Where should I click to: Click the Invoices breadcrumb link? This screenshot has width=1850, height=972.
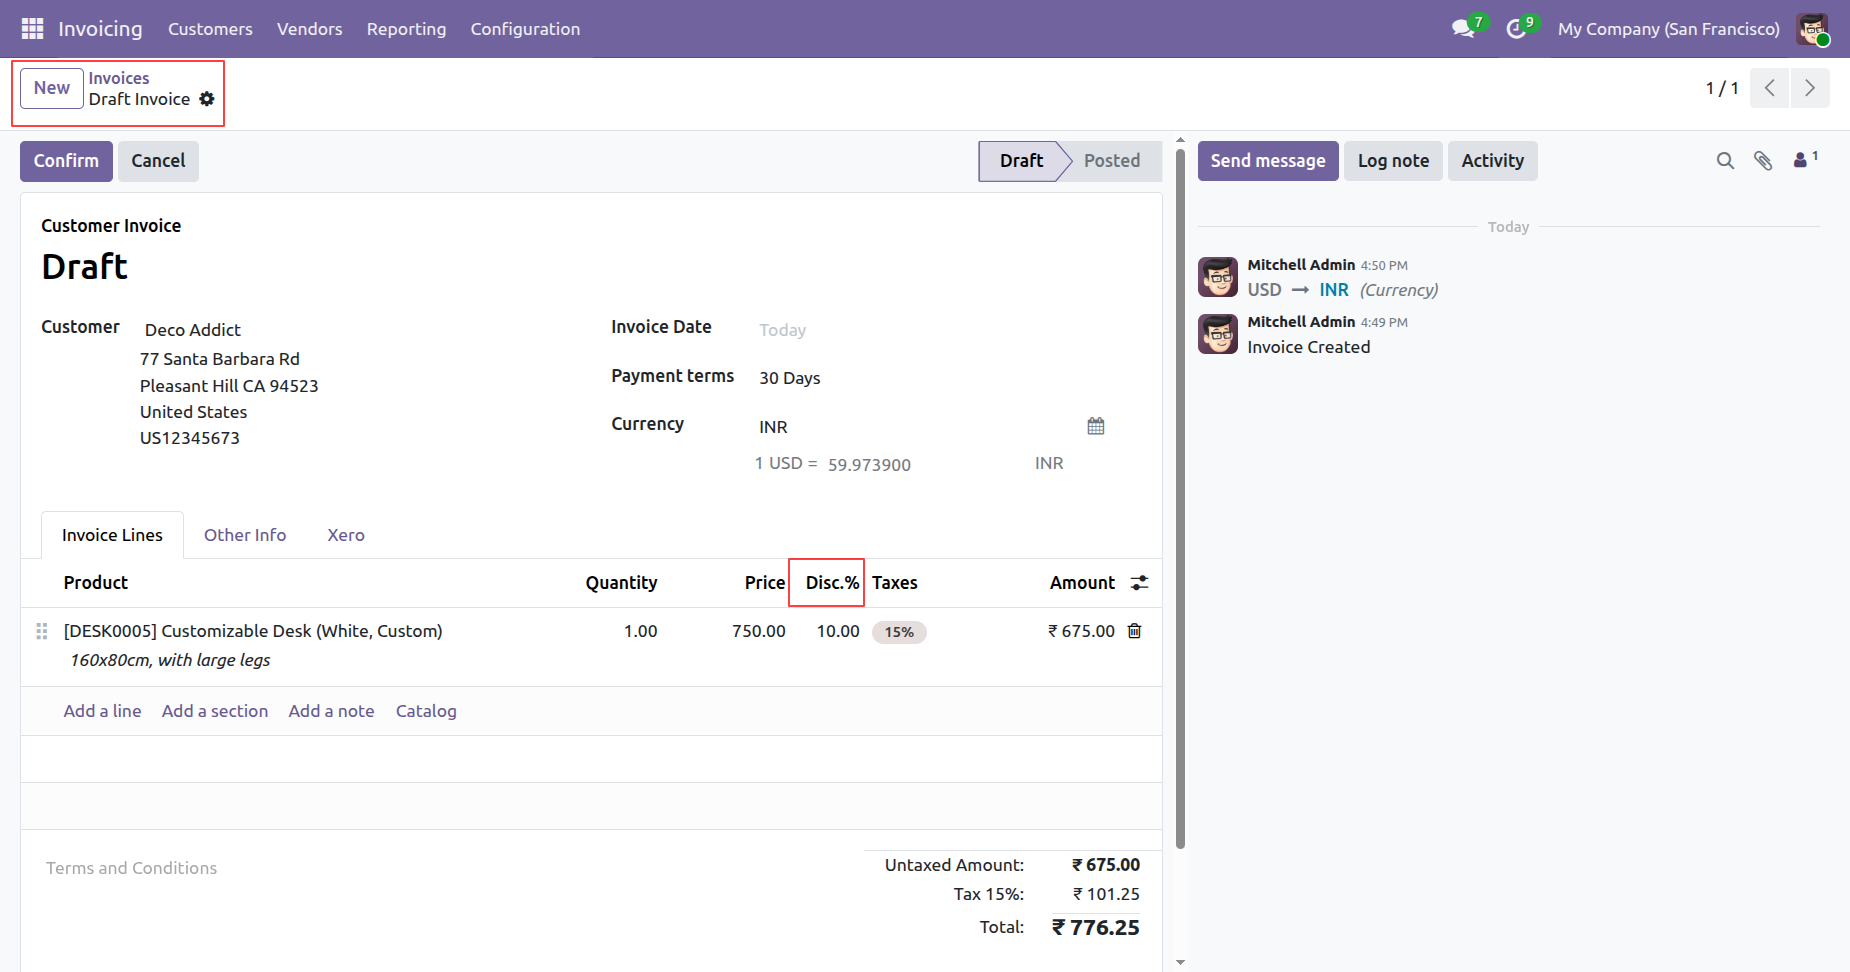point(119,78)
